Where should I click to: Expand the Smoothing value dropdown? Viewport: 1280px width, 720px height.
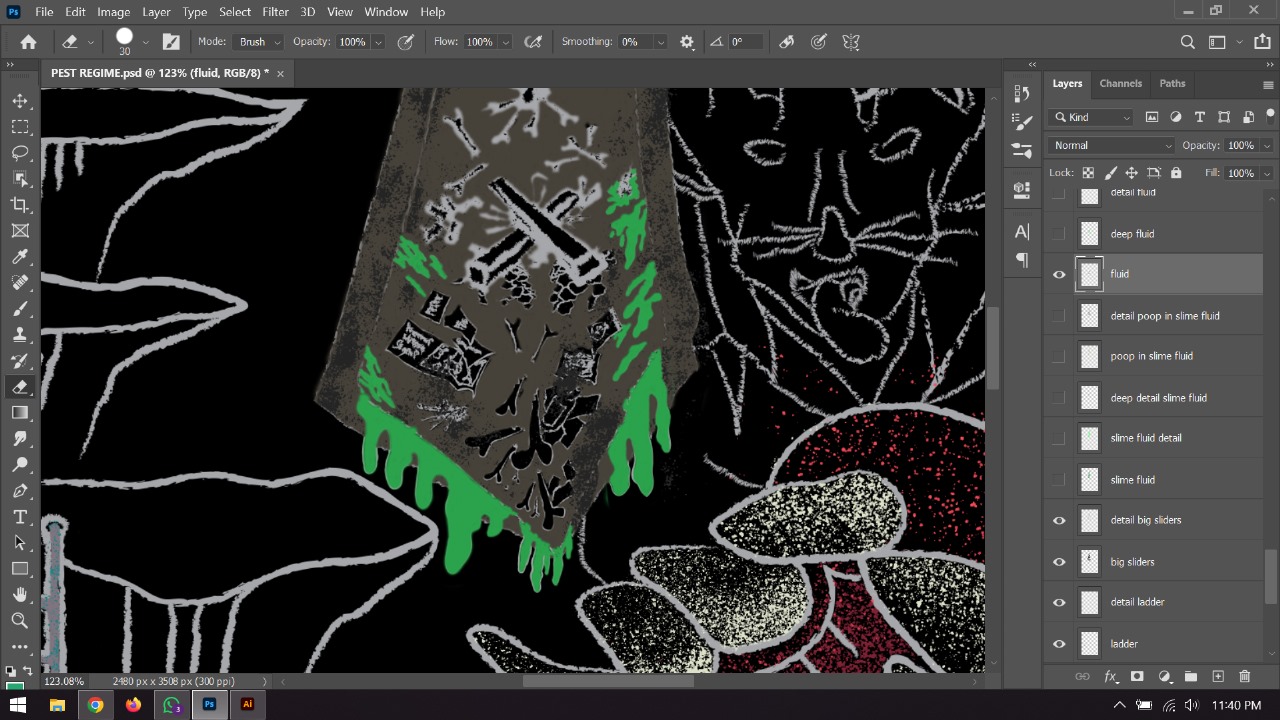point(660,42)
